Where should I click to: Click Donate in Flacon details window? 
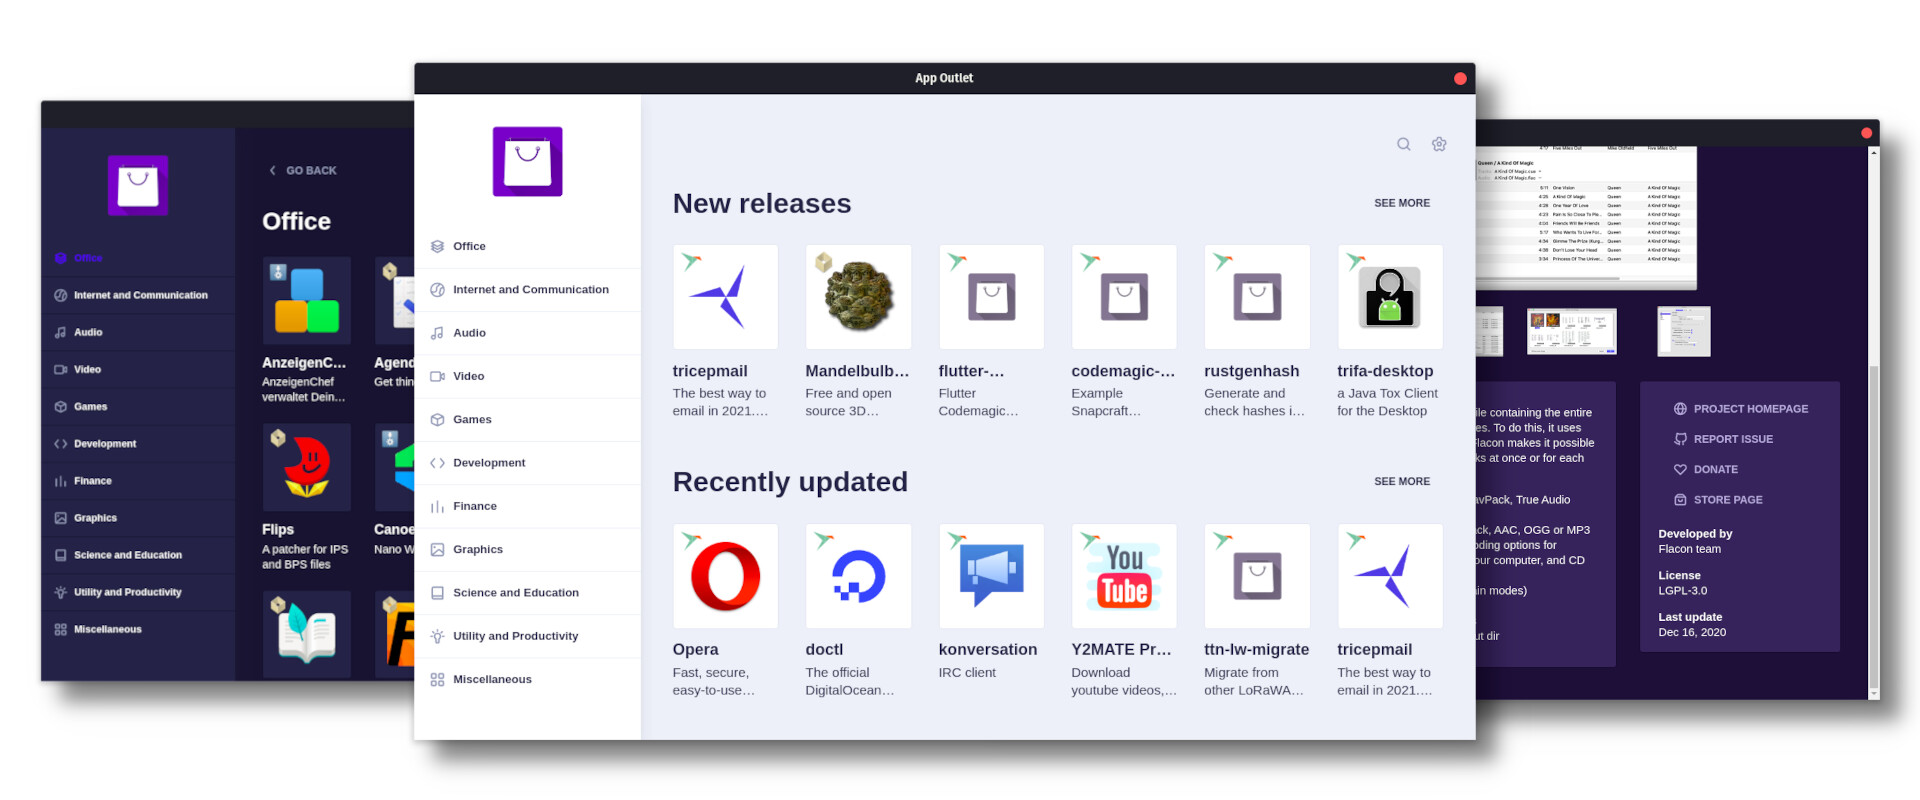[1706, 470]
